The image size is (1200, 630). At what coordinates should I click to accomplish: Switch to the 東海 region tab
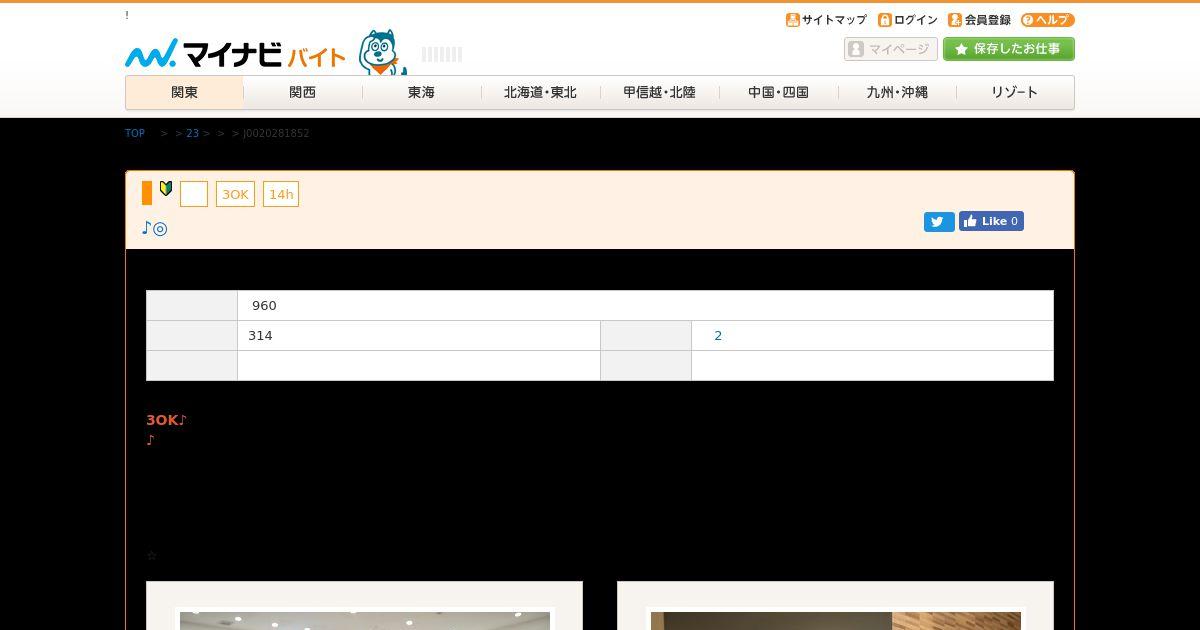pyautogui.click(x=421, y=92)
